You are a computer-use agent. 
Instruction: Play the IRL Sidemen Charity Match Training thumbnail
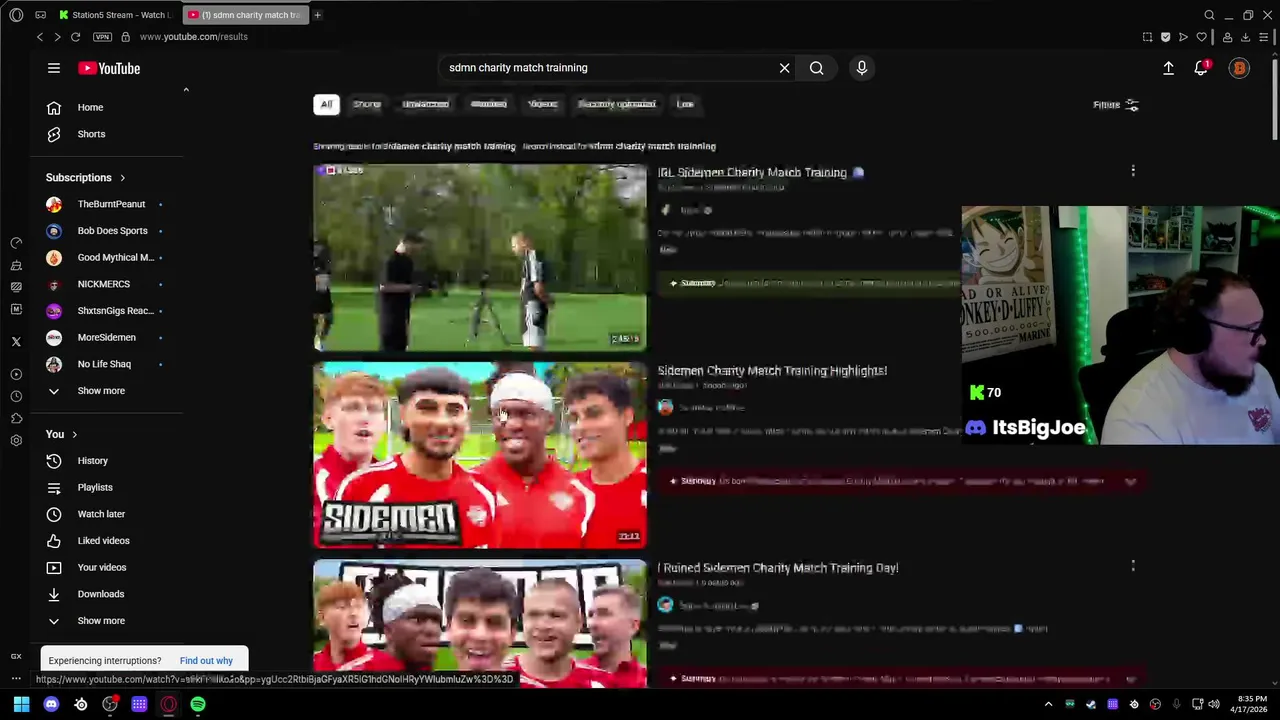[480, 257]
